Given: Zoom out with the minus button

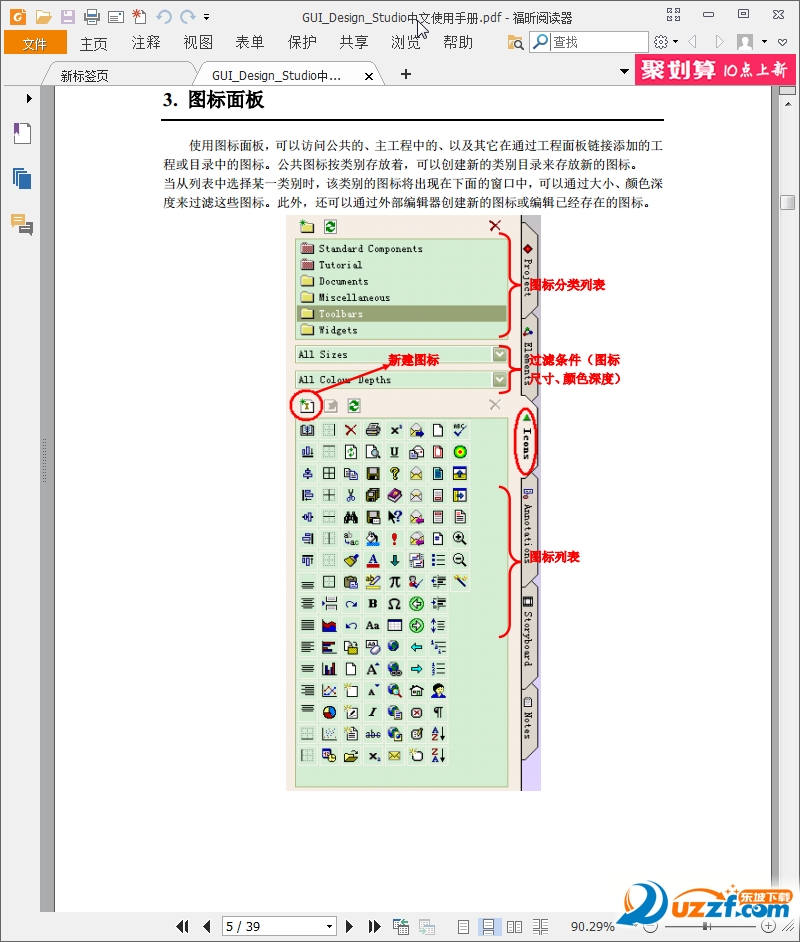Looking at the screenshot, I should pos(649,927).
